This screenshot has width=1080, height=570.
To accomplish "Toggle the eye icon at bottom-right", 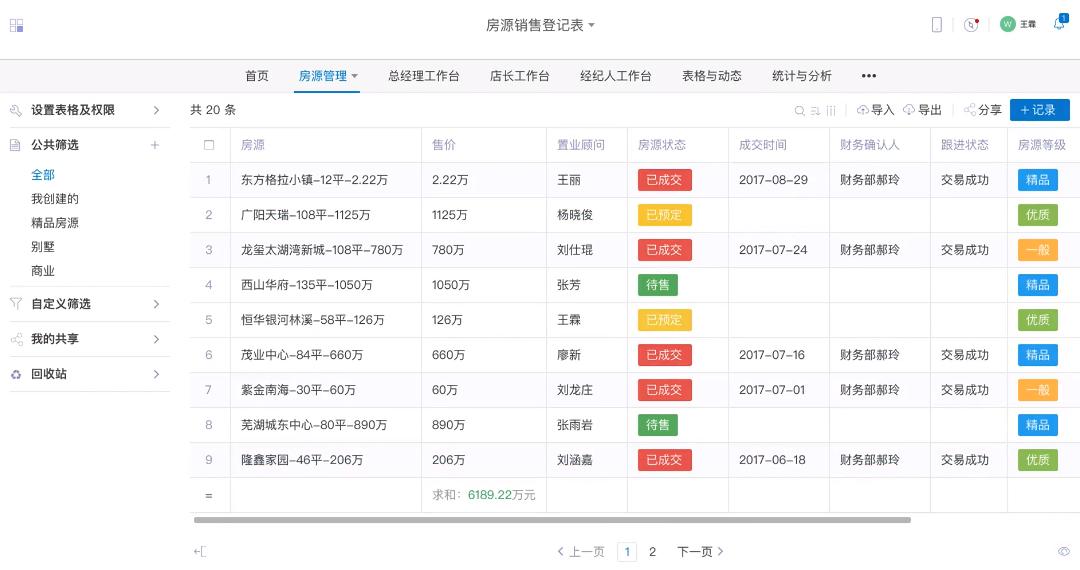I will click(1063, 551).
